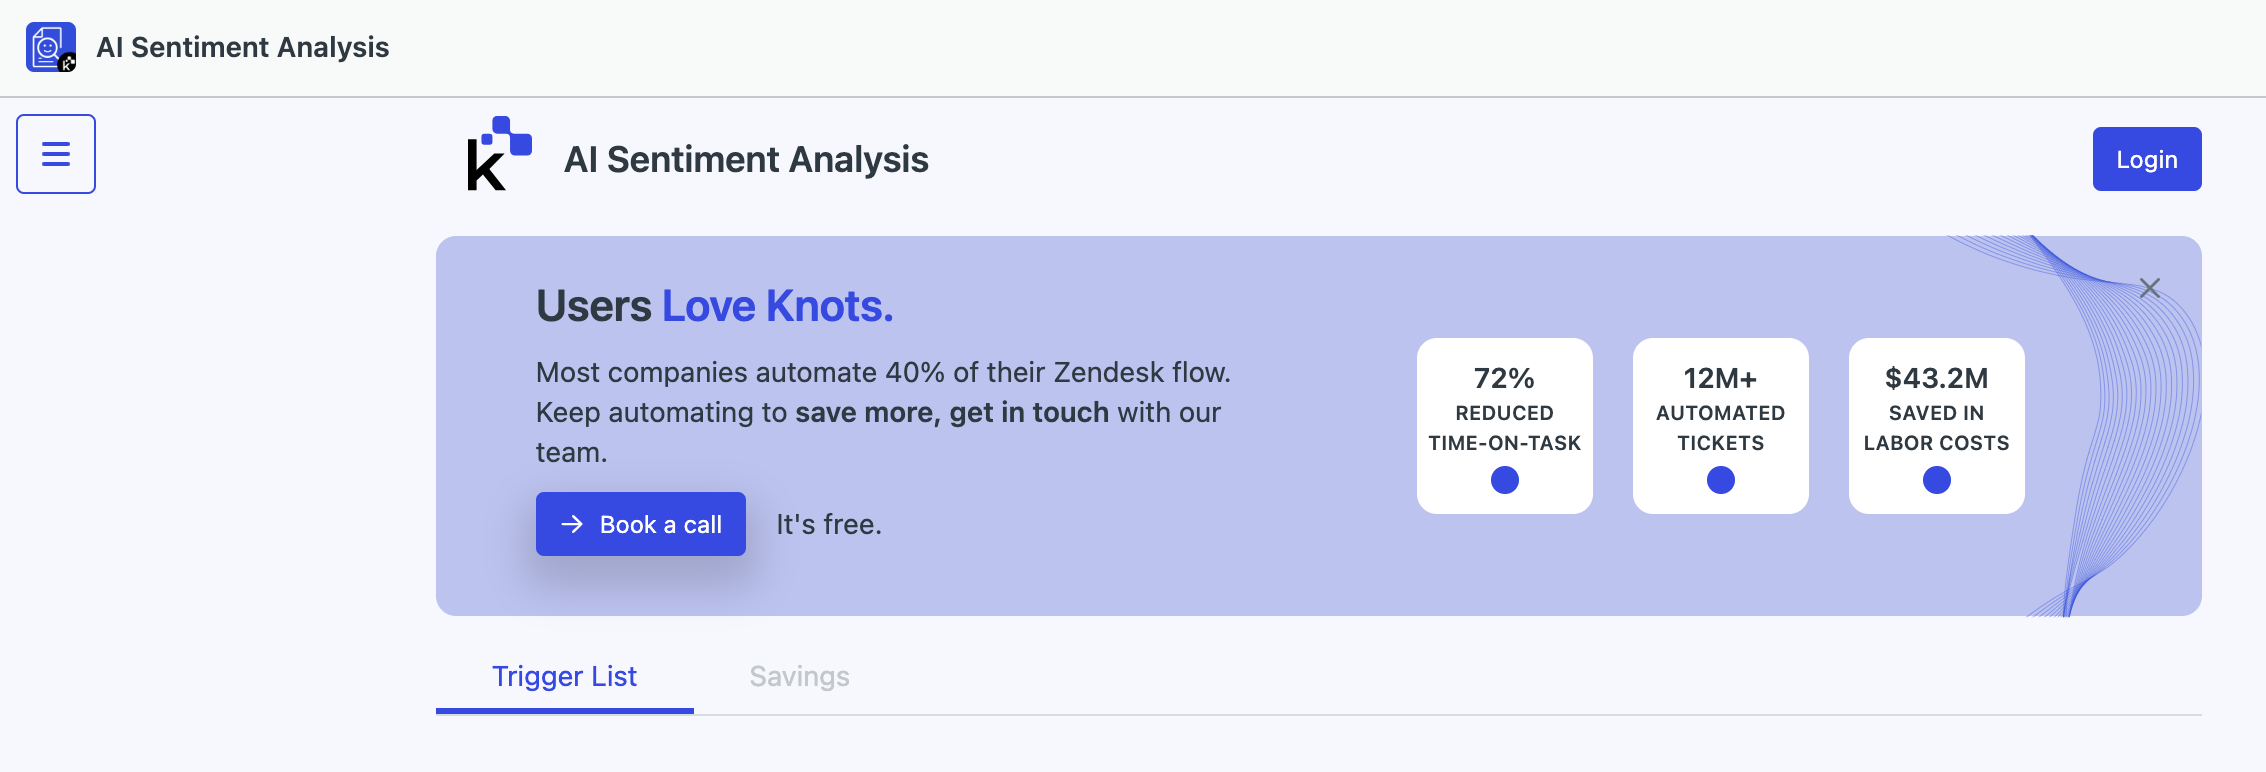Dismiss the Users Love Knots banner
This screenshot has width=2266, height=772.
point(2150,288)
